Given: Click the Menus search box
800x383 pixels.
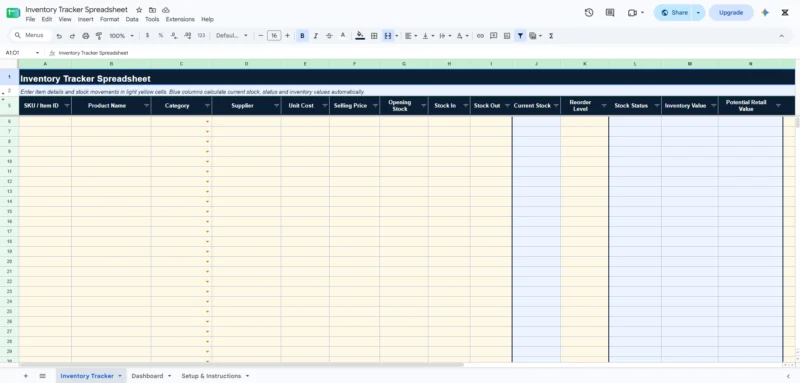Looking at the screenshot, I should (31, 35).
